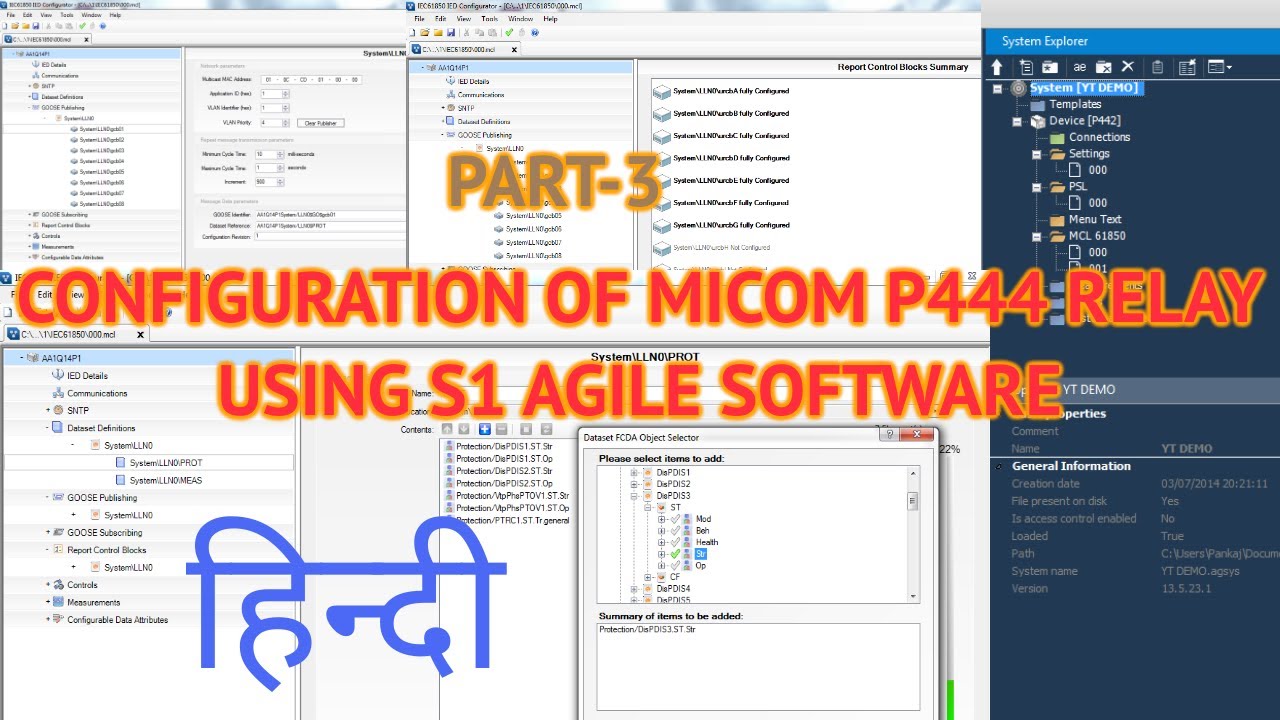Click the urcbG fully configured block icon
The height and width of the screenshot is (720, 1280).
(661, 226)
